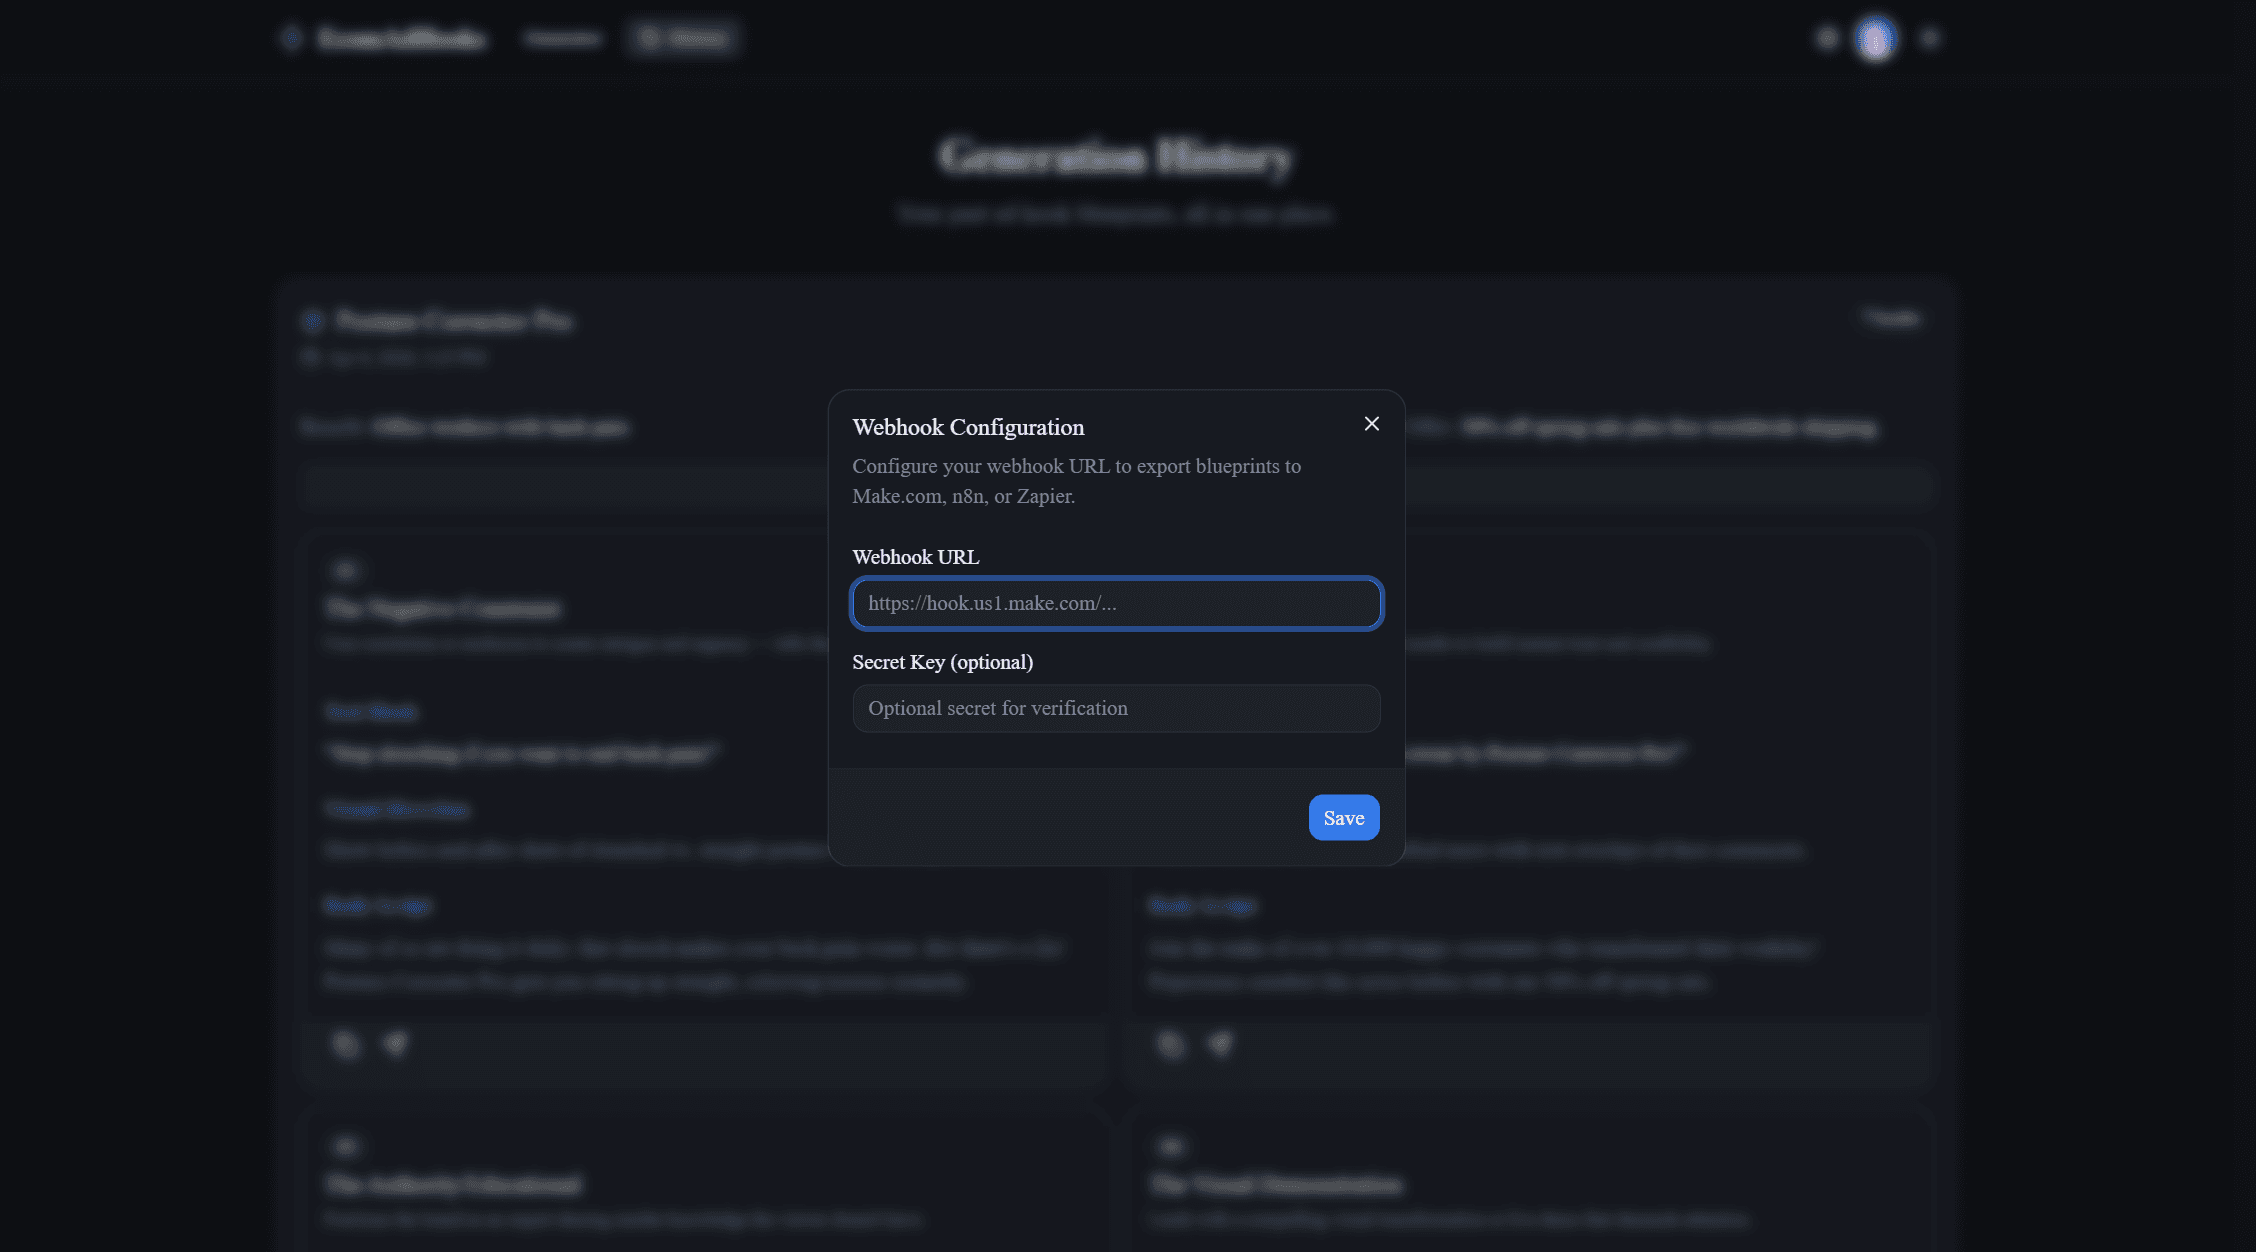Screen dimensions: 2256x1252
Task: Click the icon above the bottom-right card title
Action: 1170,1145
